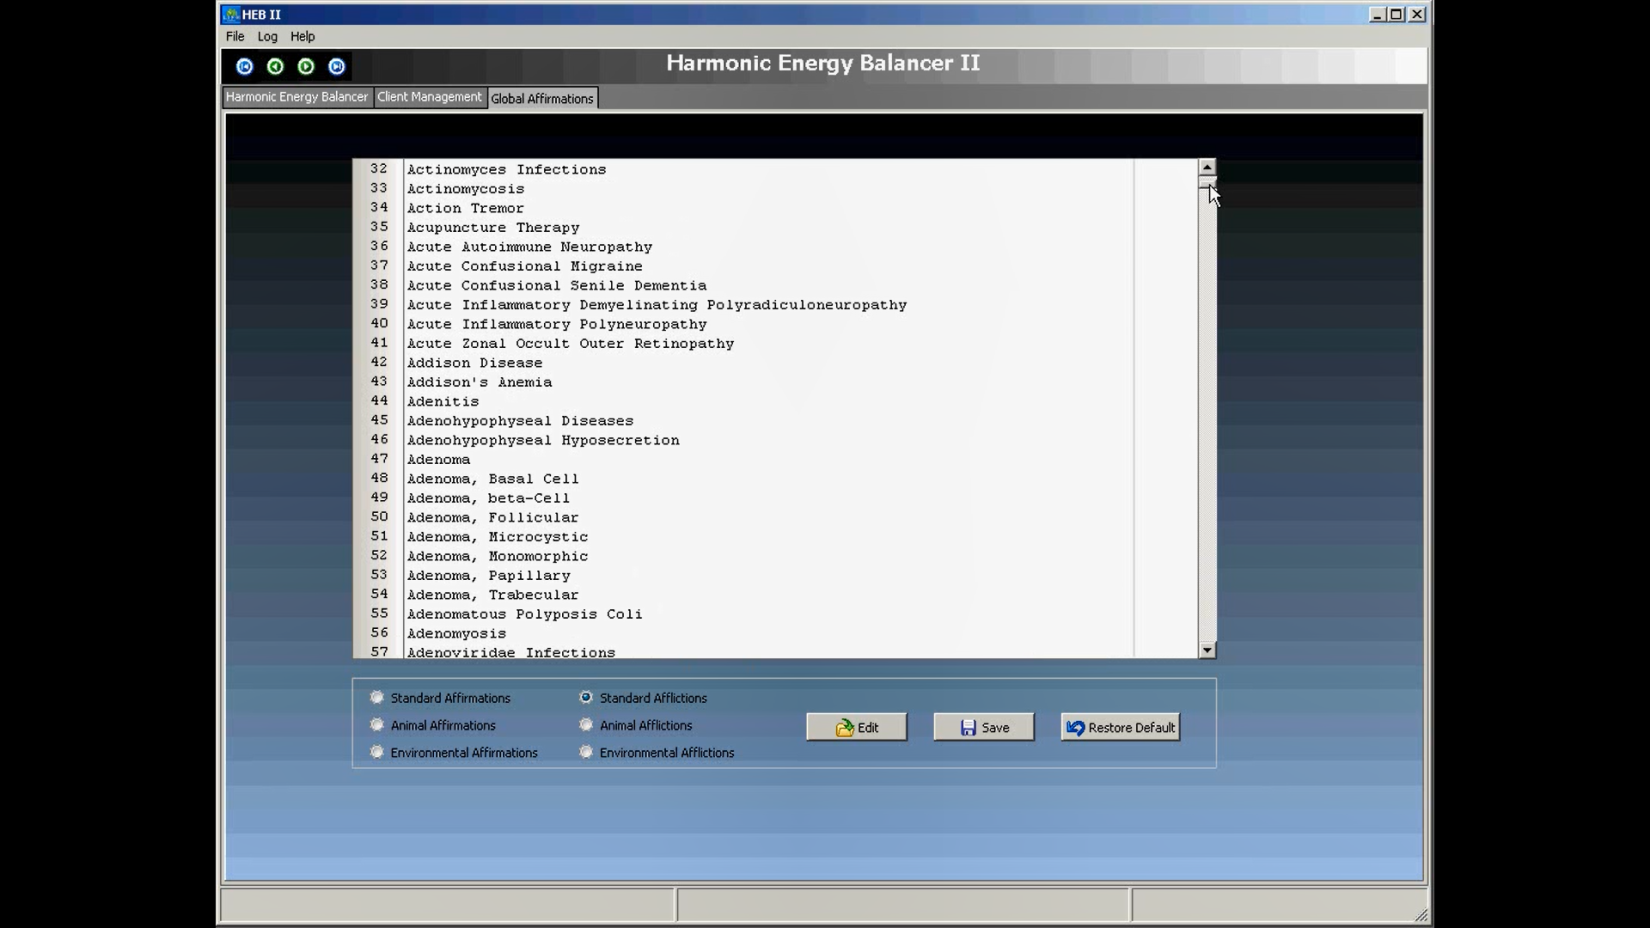The width and height of the screenshot is (1650, 928).
Task: Open the File menu
Action: [235, 36]
